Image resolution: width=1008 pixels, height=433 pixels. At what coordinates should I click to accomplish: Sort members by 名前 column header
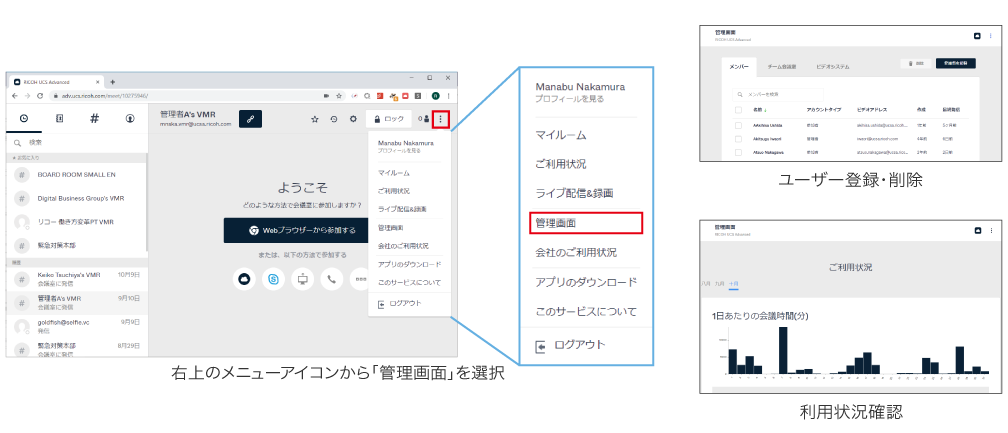click(759, 110)
